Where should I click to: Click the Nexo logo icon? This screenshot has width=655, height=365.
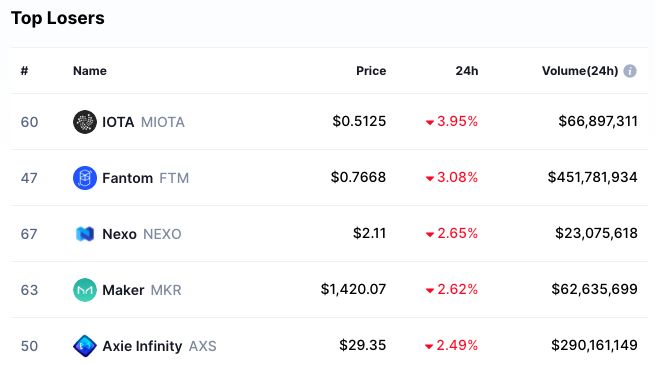[x=85, y=234]
